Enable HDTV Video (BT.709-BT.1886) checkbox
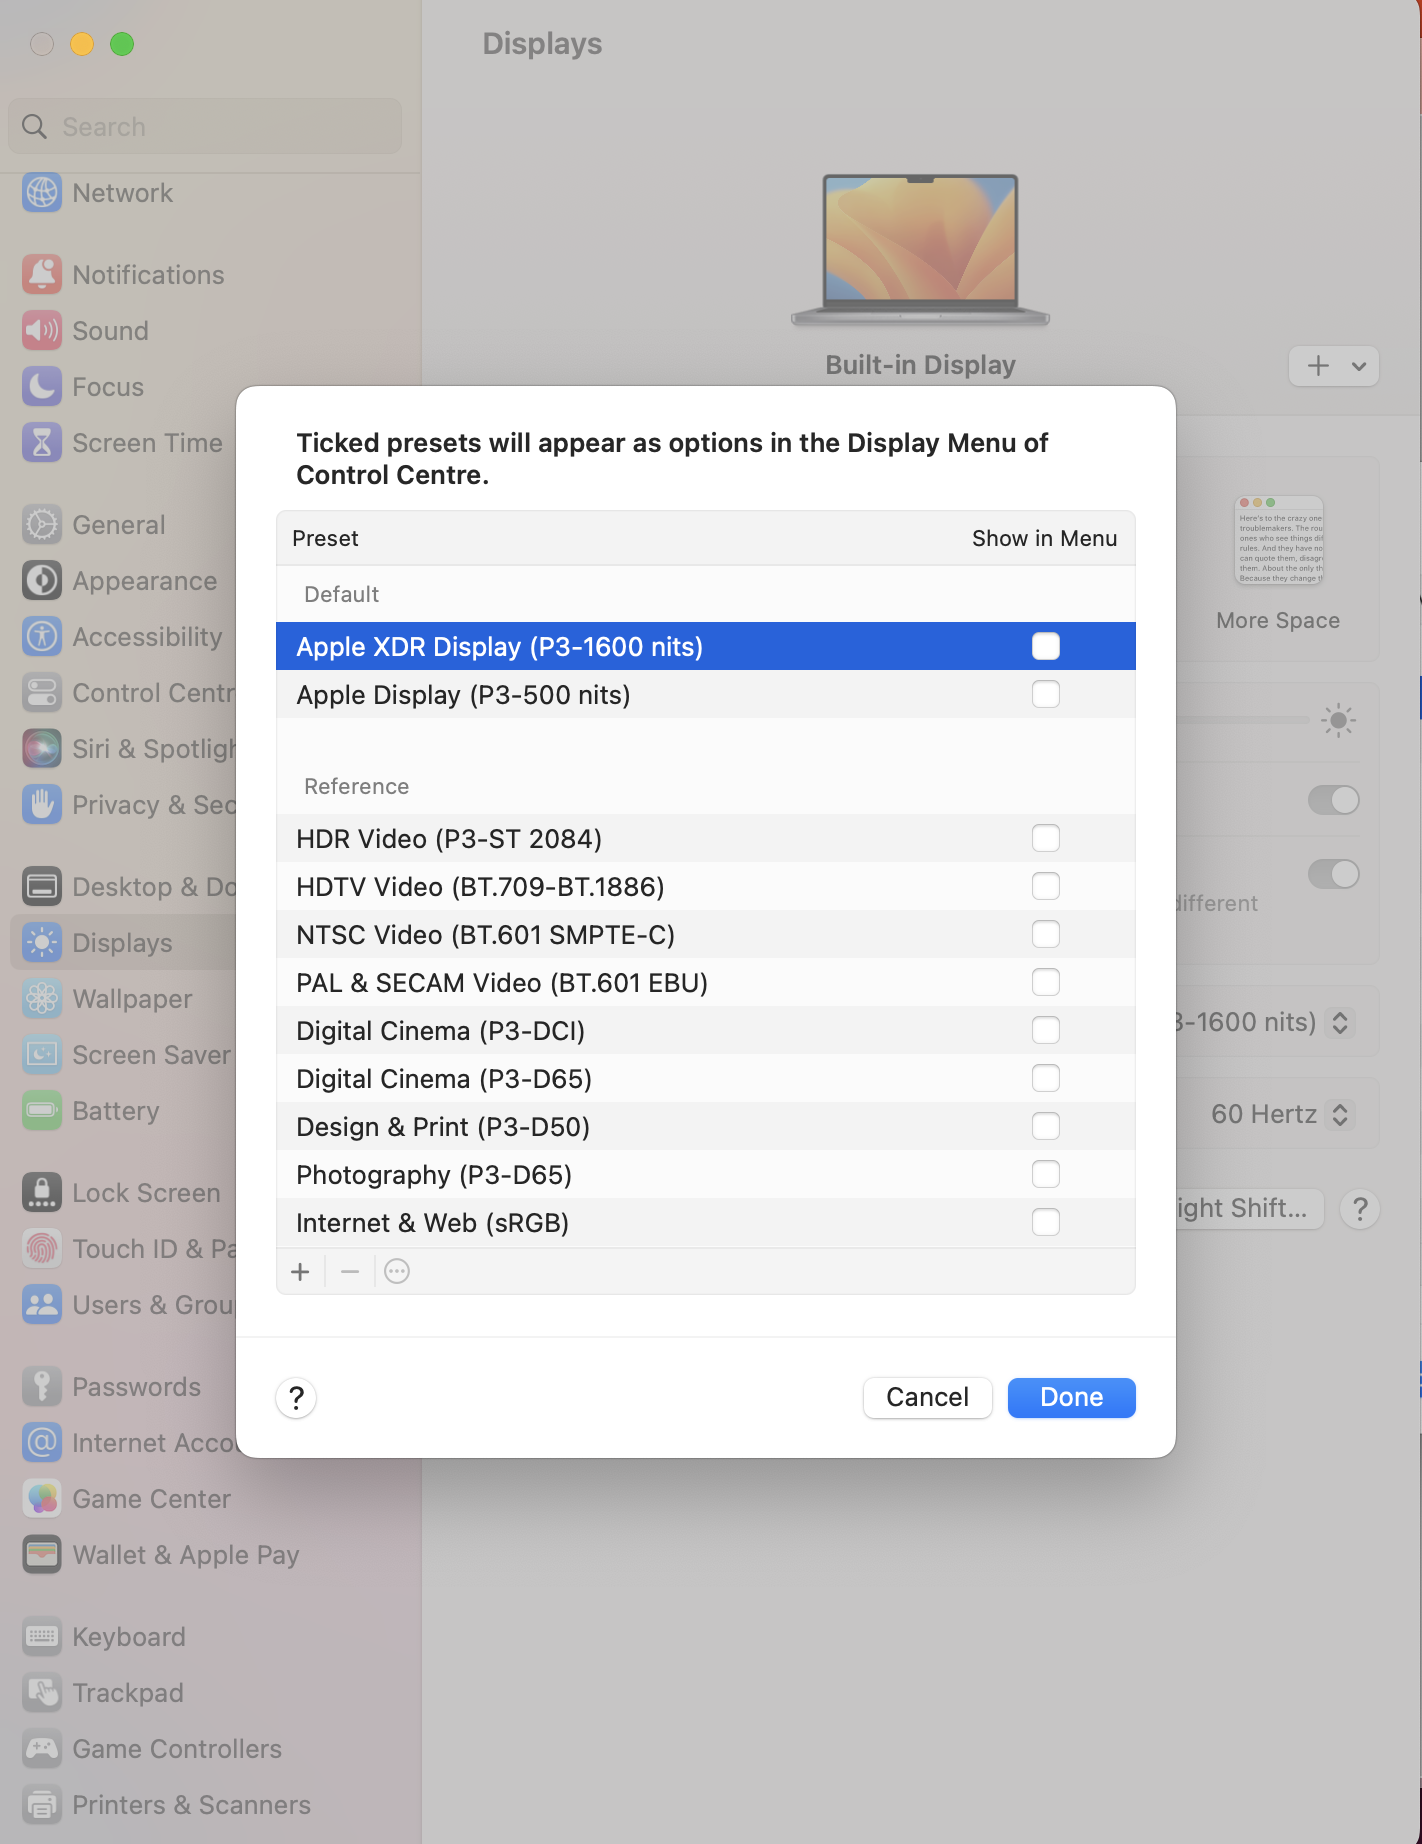Screen dimensions: 1422x1844 (1046, 887)
